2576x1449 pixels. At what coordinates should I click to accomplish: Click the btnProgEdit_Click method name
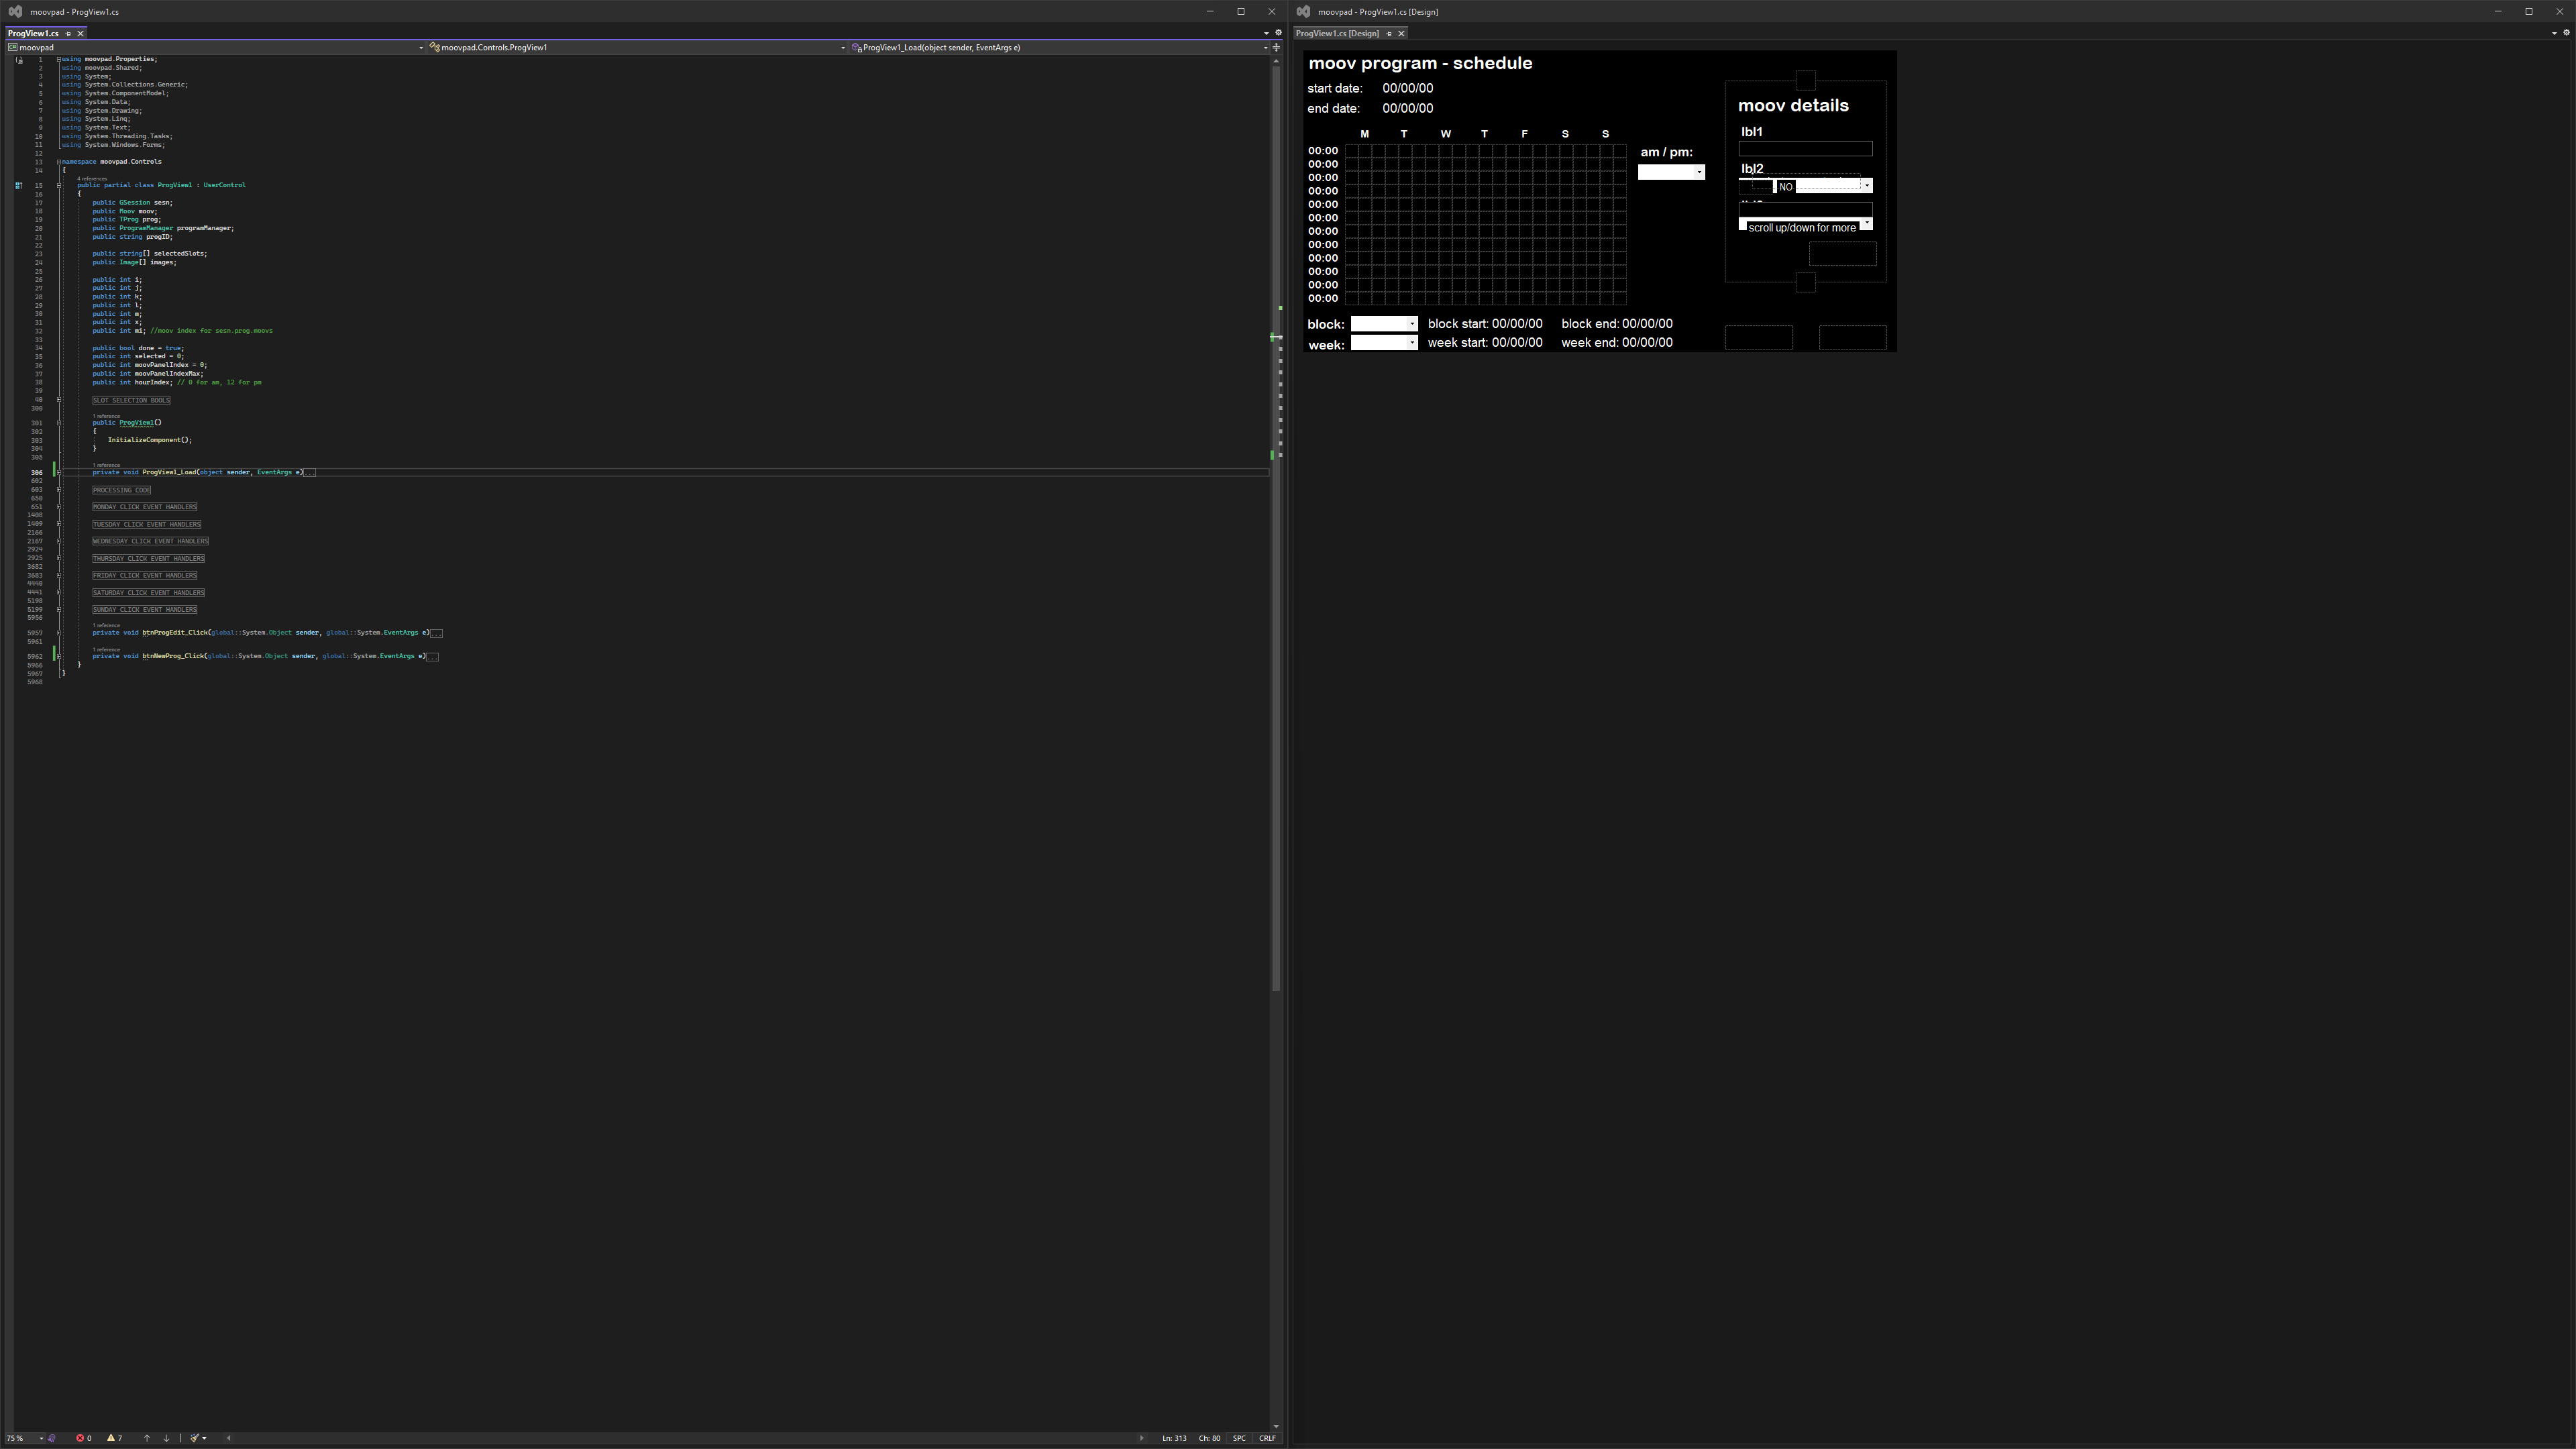(x=175, y=632)
